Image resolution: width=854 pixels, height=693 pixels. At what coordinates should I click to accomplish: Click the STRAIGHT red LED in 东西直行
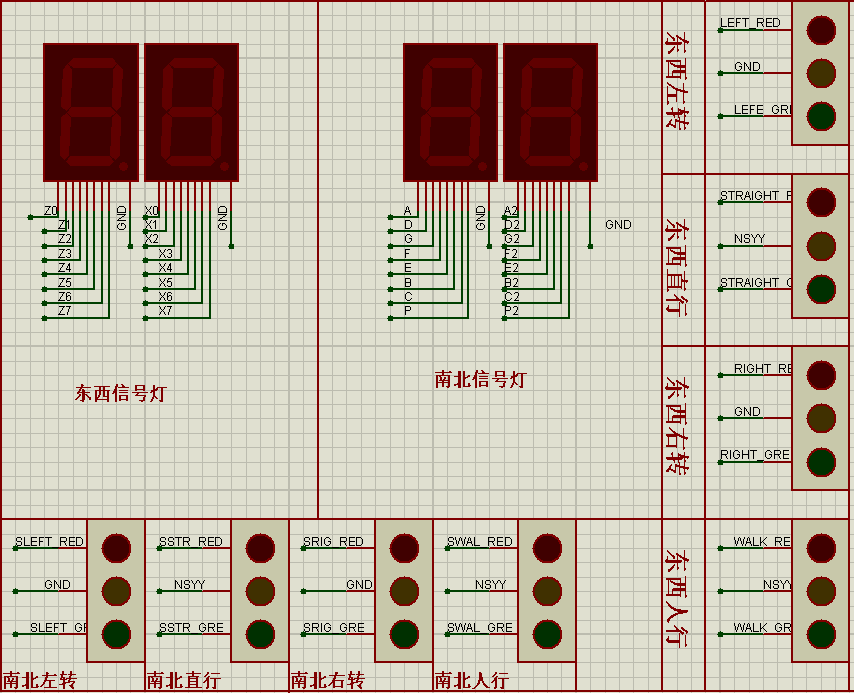click(x=821, y=202)
